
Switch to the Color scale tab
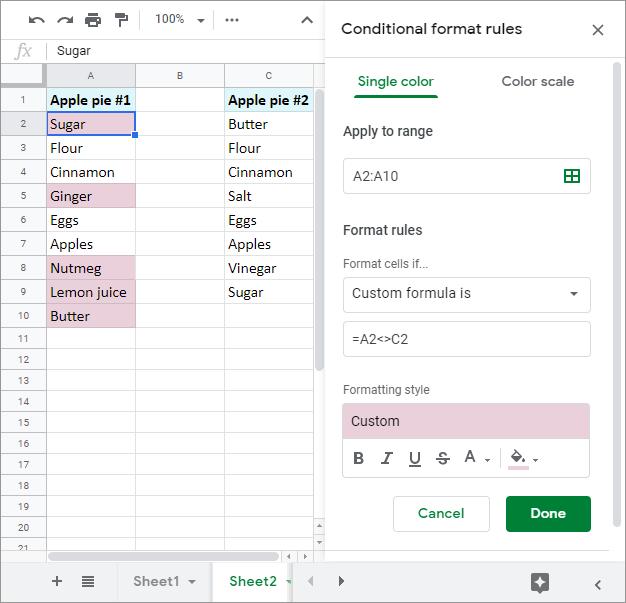(x=537, y=81)
